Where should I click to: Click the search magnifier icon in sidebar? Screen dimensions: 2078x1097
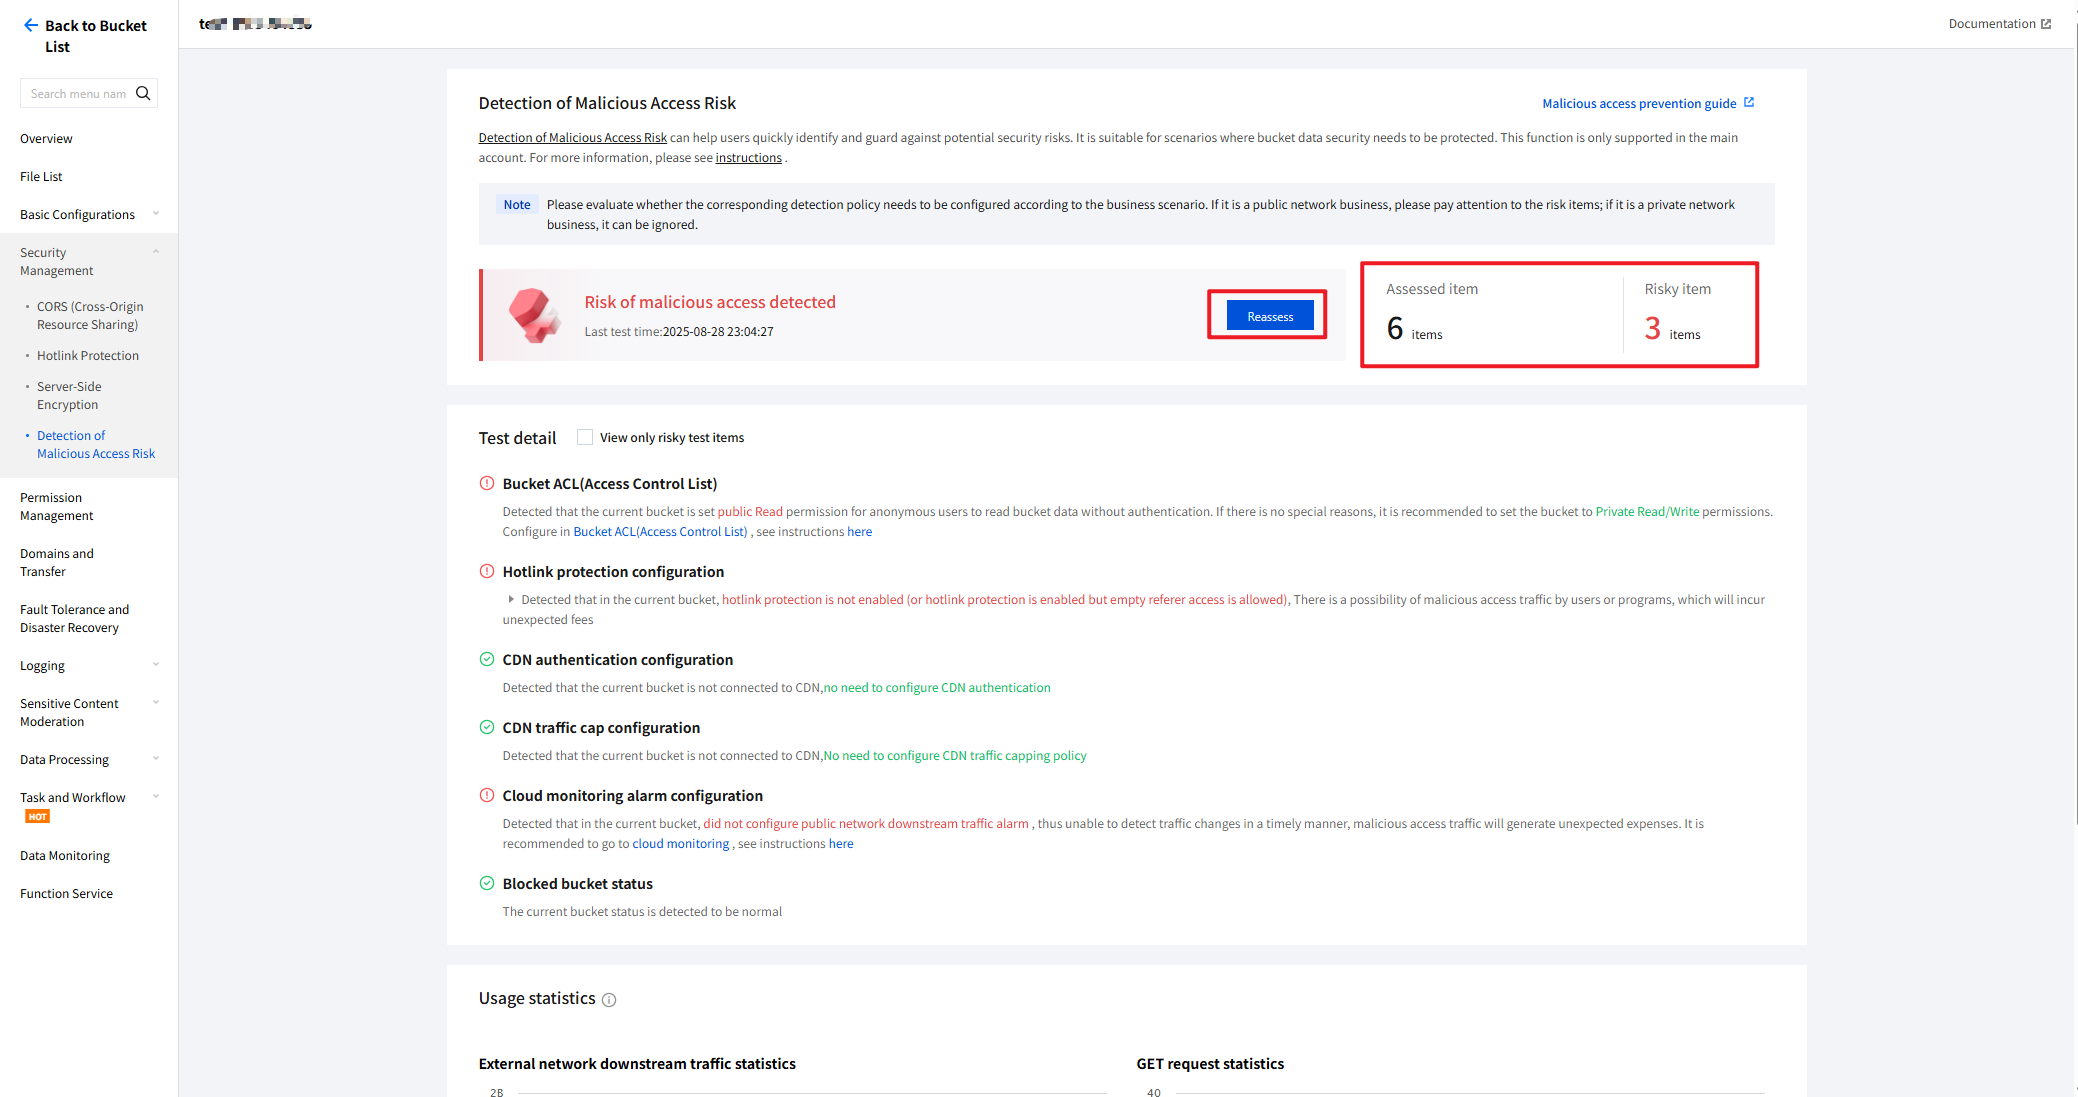pyautogui.click(x=143, y=93)
